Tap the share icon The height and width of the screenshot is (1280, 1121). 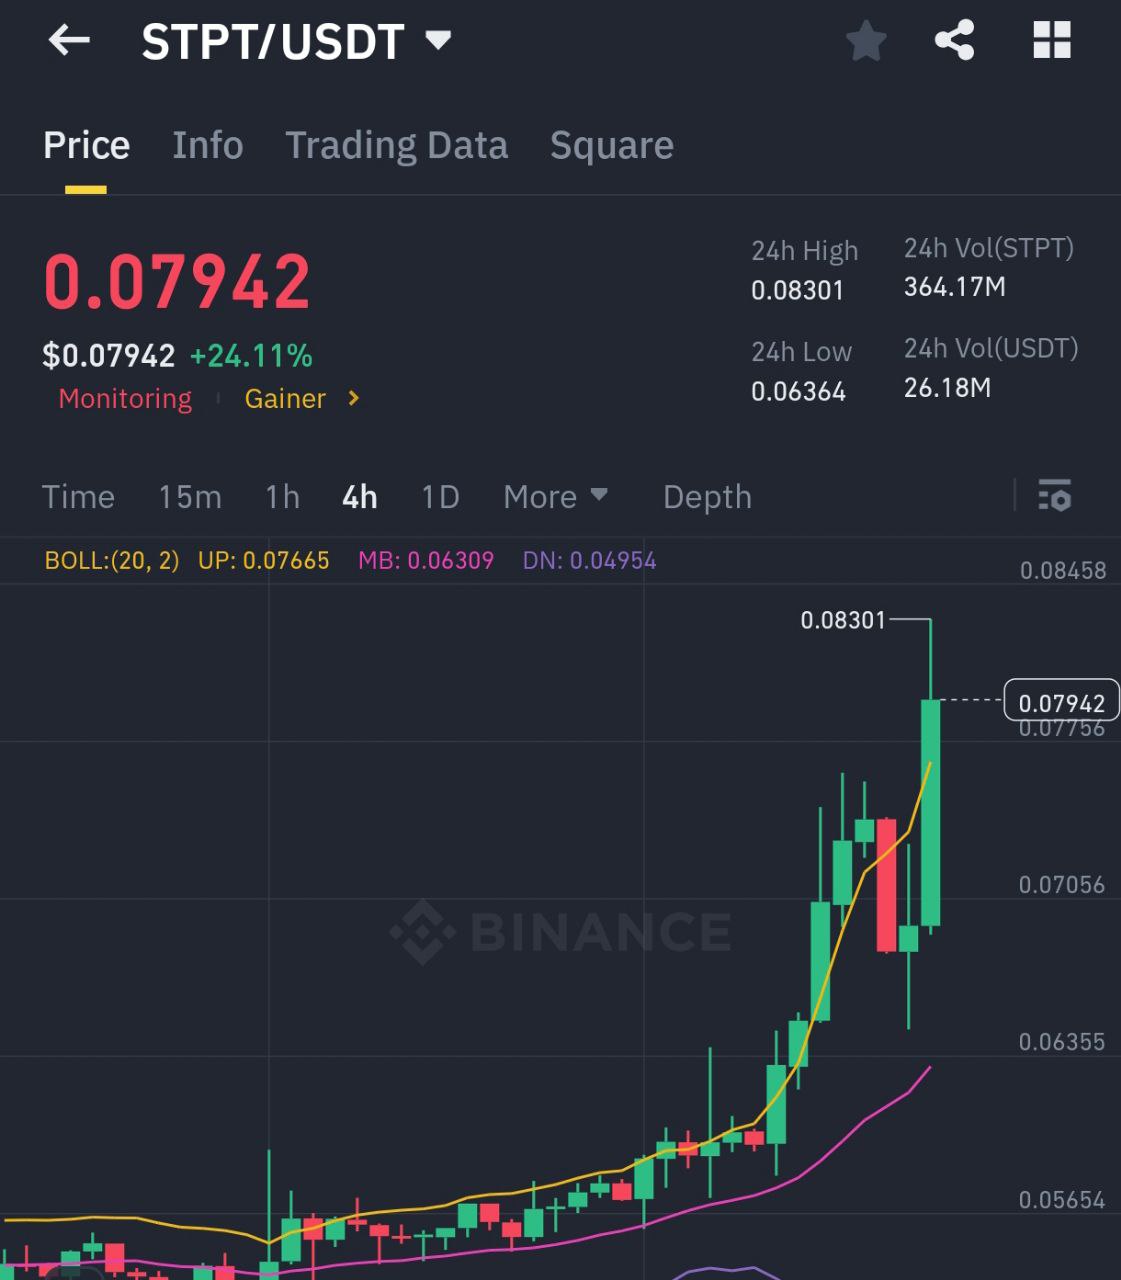point(954,41)
